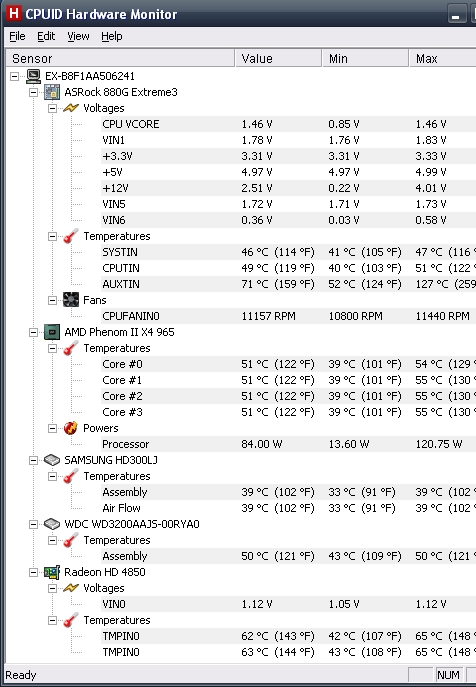Image resolution: width=476 pixels, height=687 pixels.
Task: Click the Sensor column header
Action: [121, 59]
